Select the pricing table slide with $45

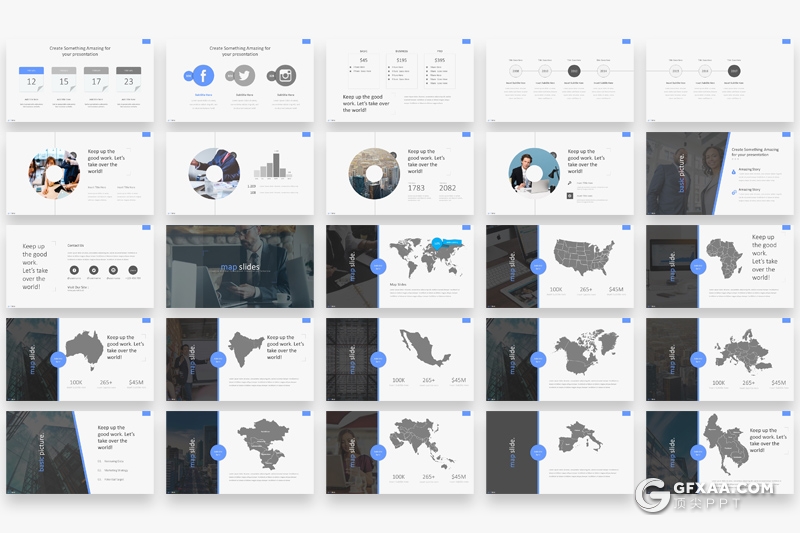(x=399, y=80)
